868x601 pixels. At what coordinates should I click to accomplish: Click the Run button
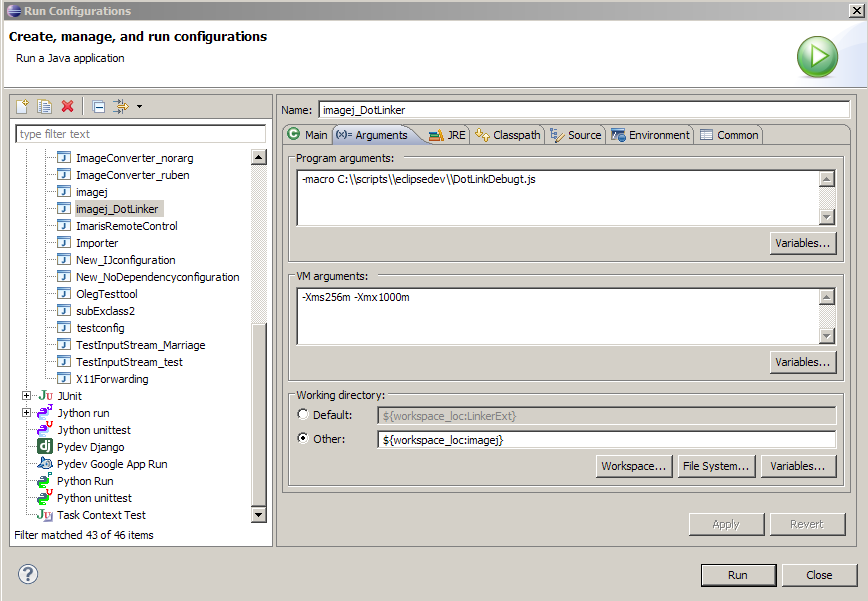(x=737, y=575)
